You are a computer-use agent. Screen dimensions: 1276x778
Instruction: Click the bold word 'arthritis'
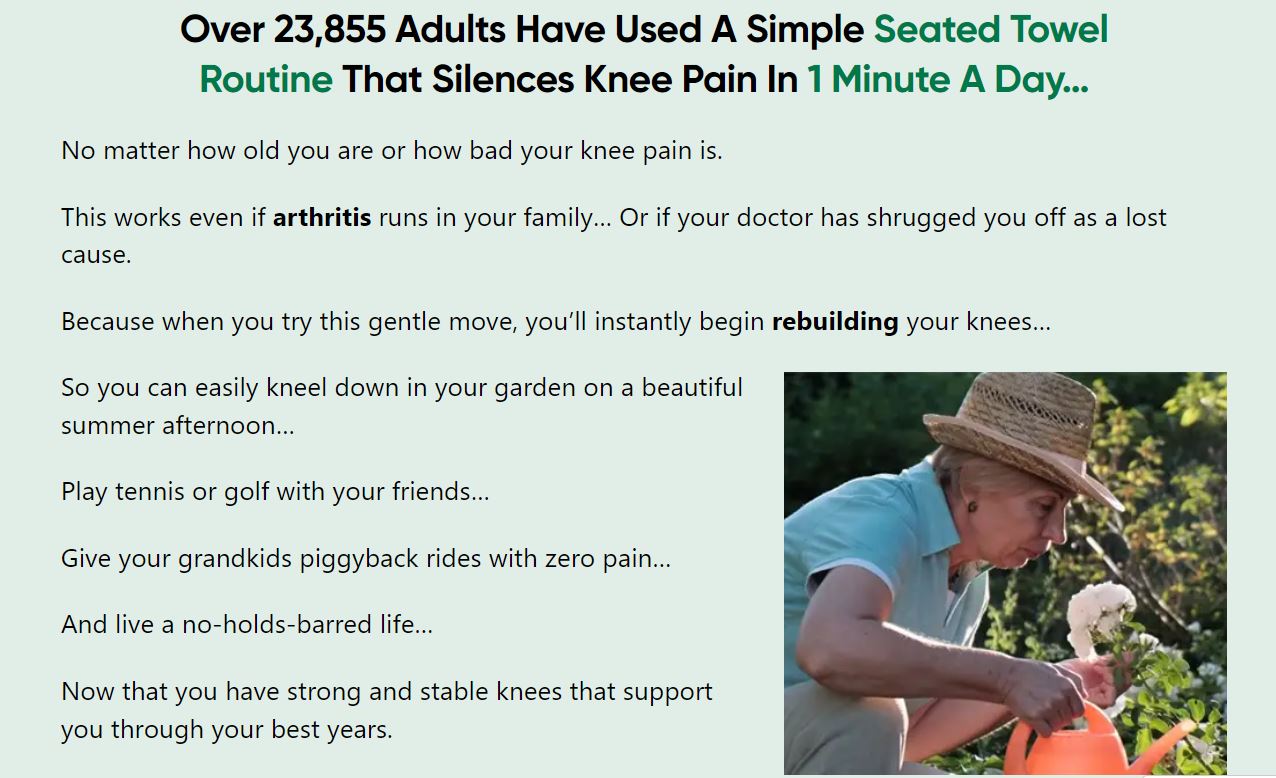322,217
